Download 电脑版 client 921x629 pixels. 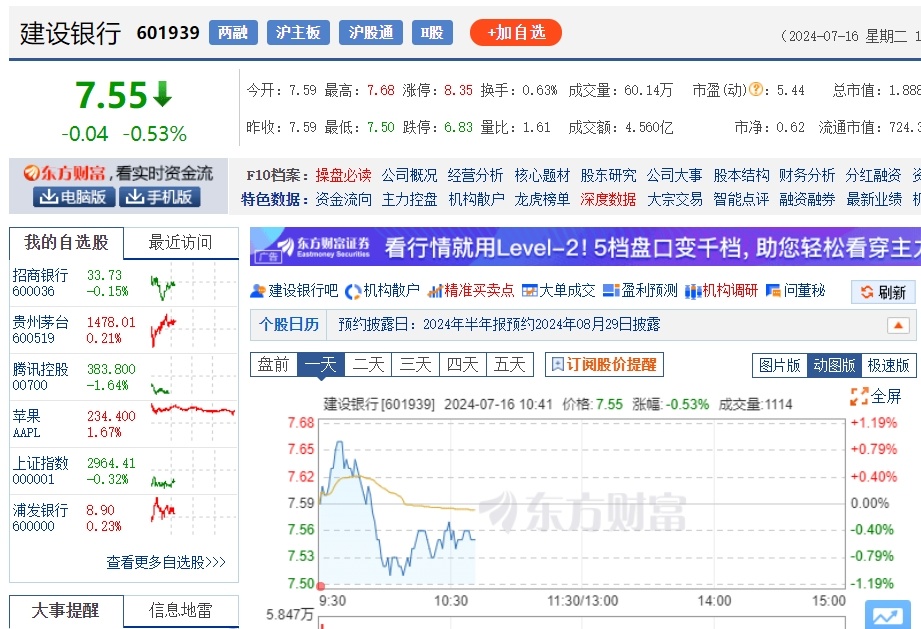click(x=73, y=197)
